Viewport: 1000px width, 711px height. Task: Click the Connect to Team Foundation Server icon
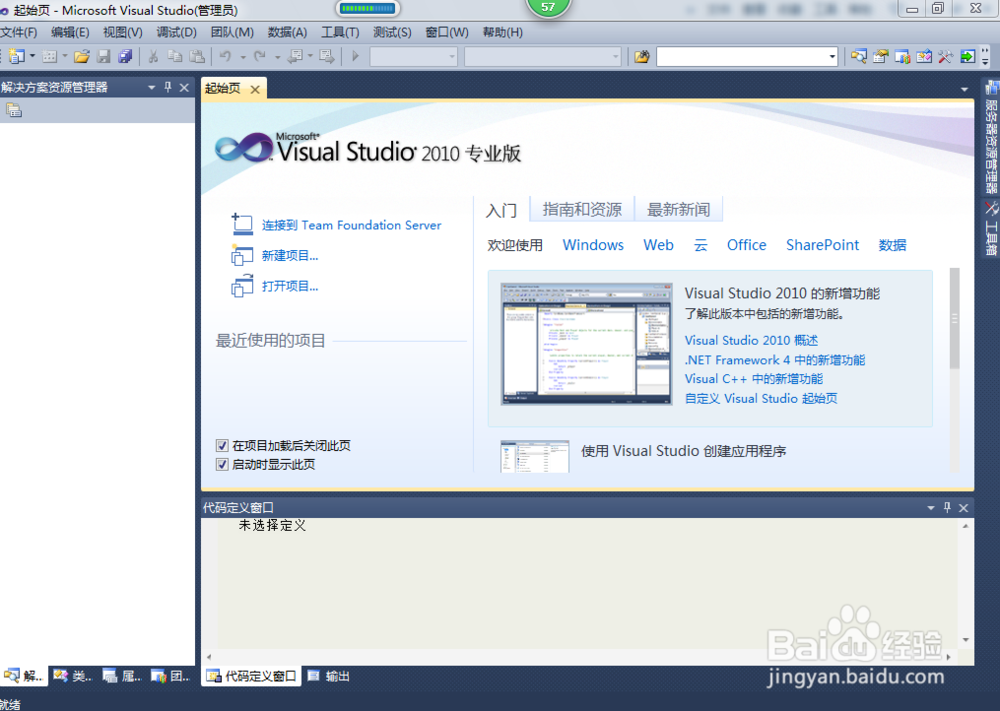point(242,224)
